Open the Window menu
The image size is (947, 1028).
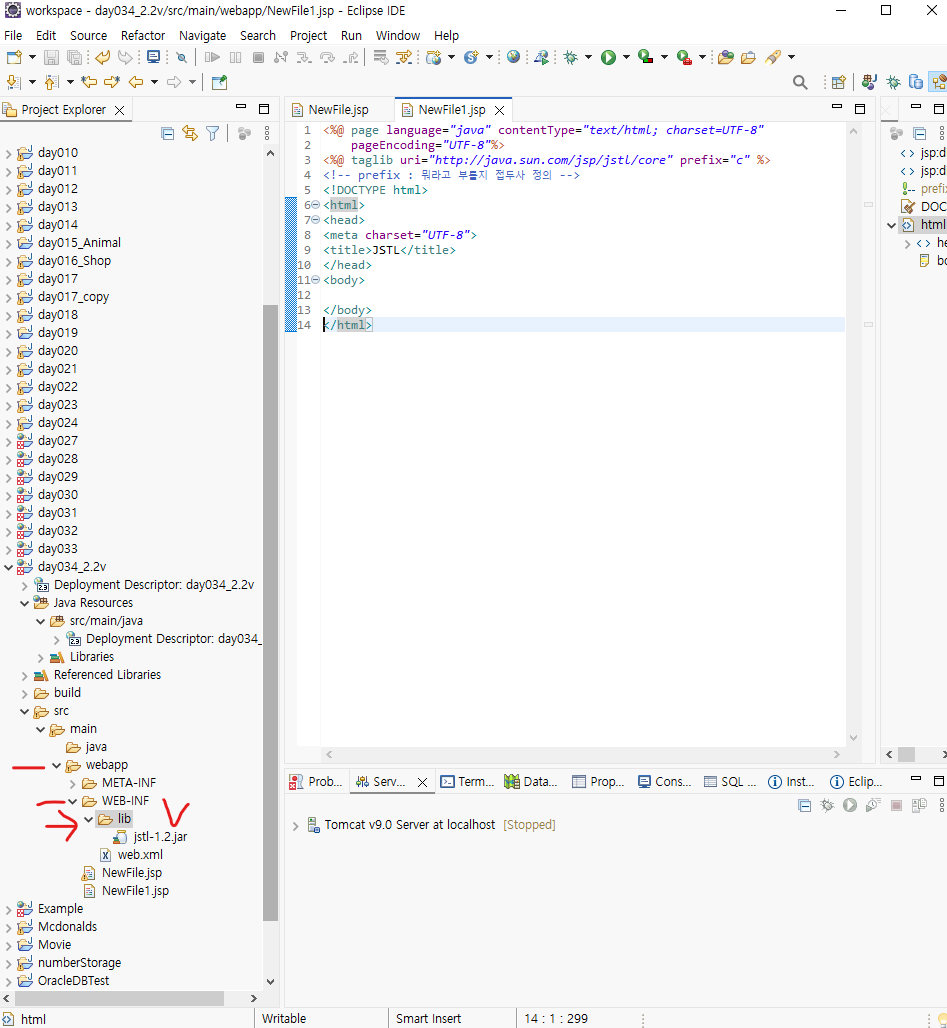(397, 35)
